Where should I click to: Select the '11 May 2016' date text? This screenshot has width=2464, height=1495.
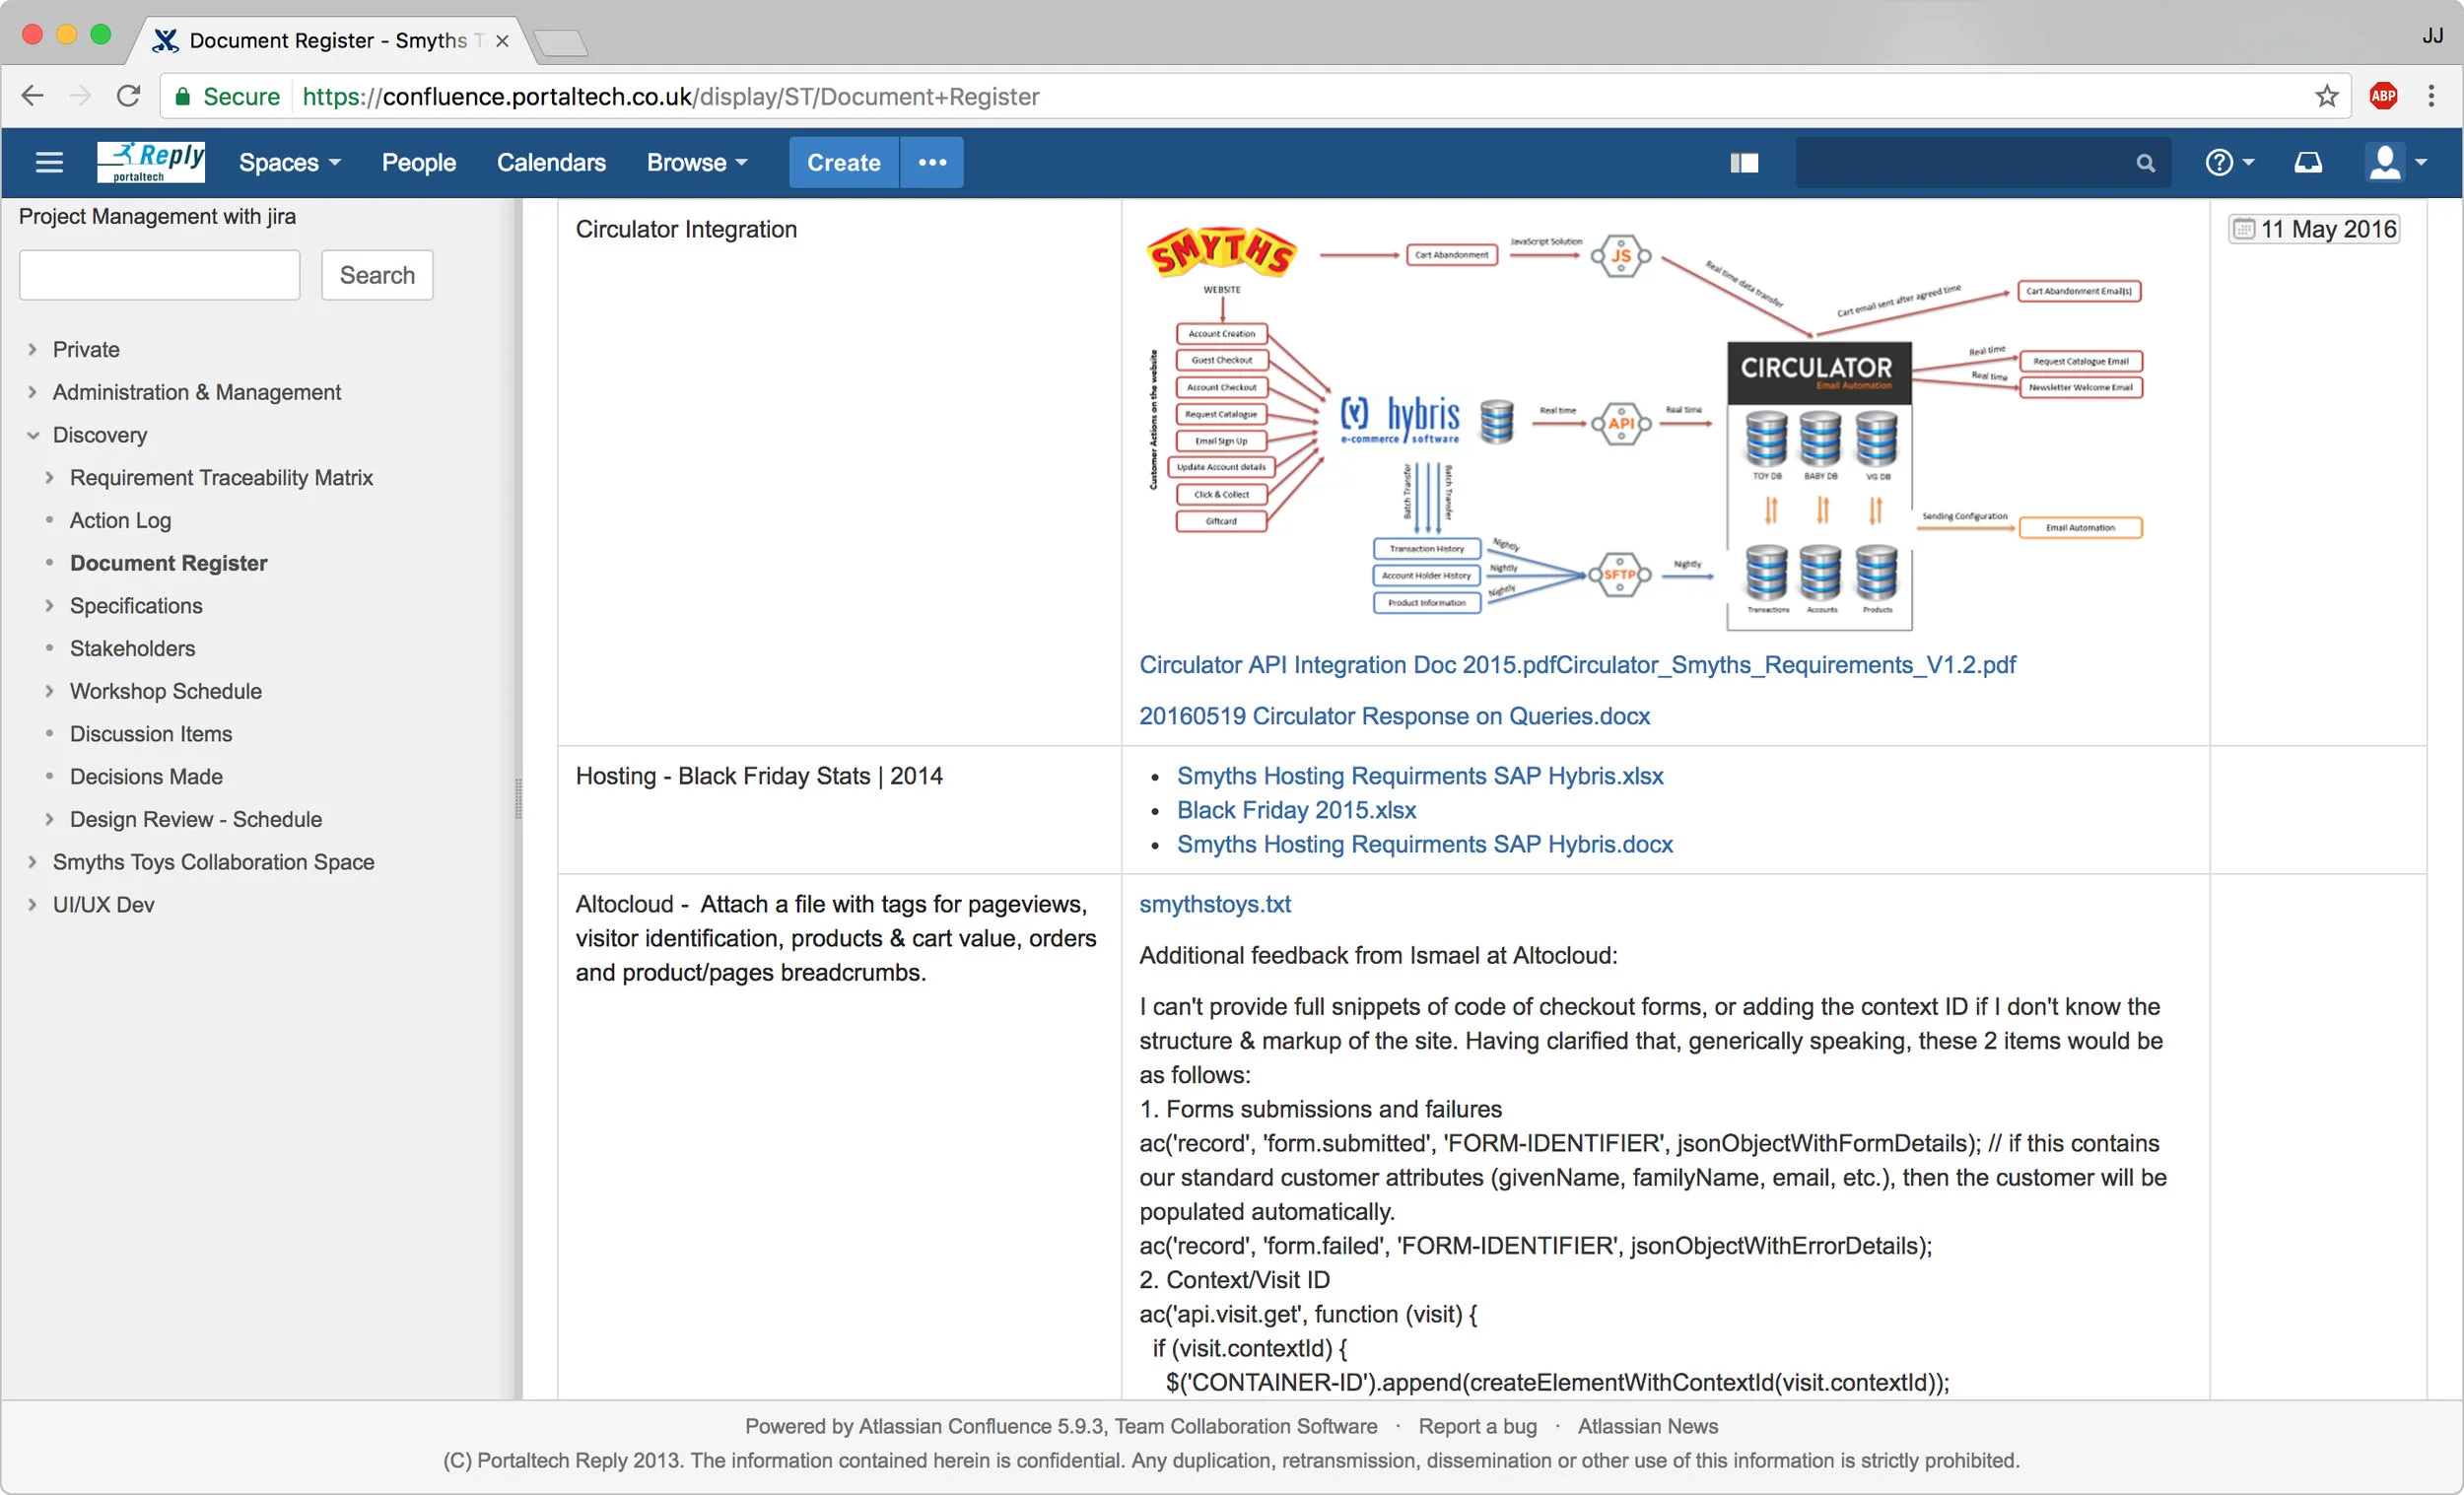(2329, 229)
